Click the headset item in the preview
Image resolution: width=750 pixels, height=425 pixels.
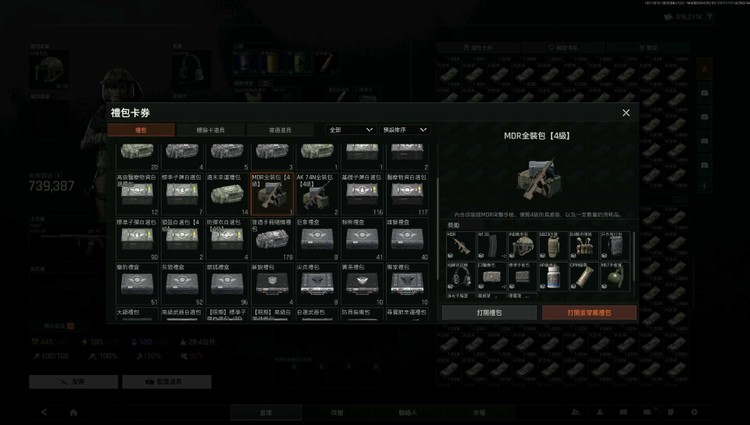[460, 276]
